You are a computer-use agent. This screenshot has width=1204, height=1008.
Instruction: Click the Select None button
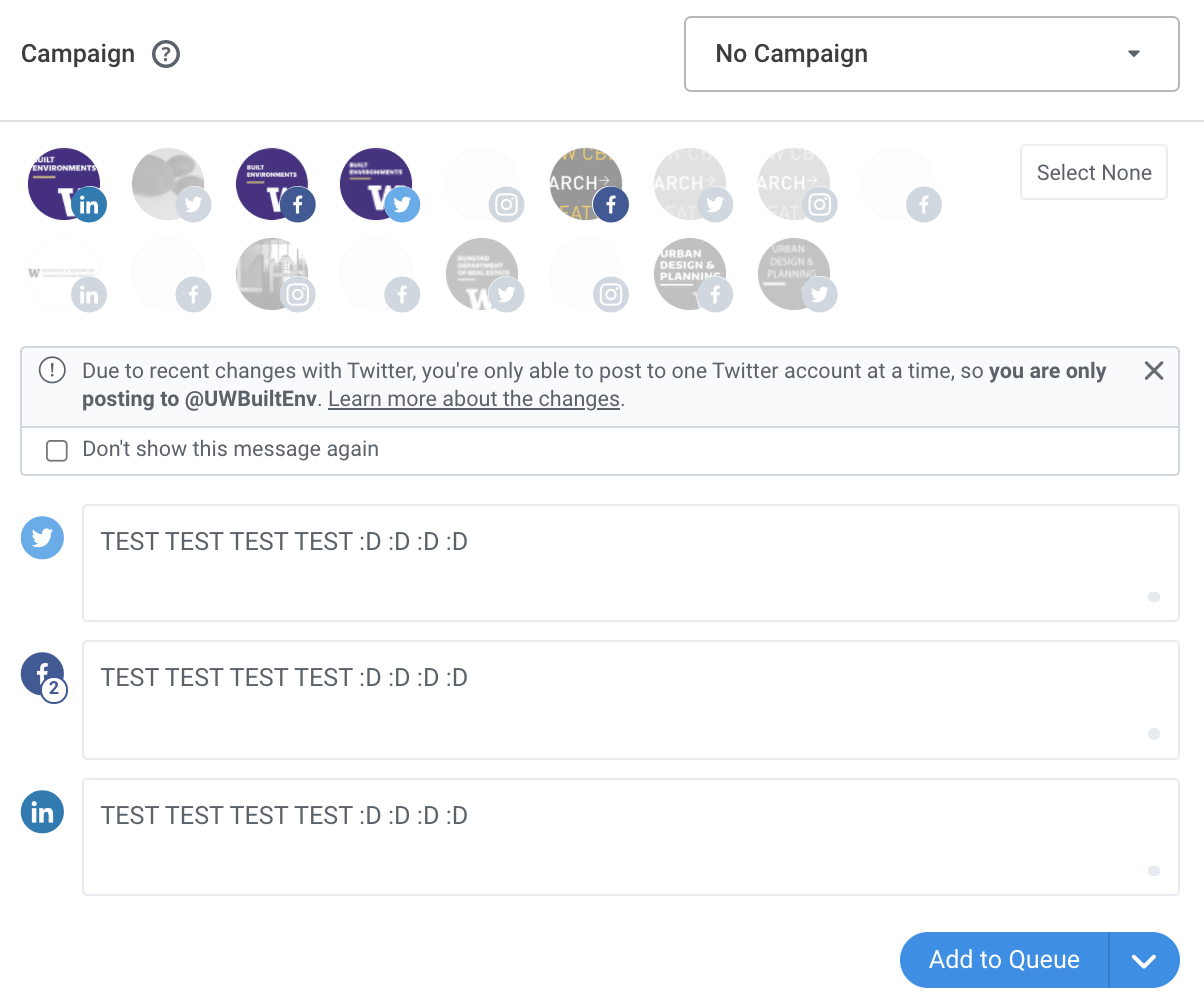coord(1093,172)
